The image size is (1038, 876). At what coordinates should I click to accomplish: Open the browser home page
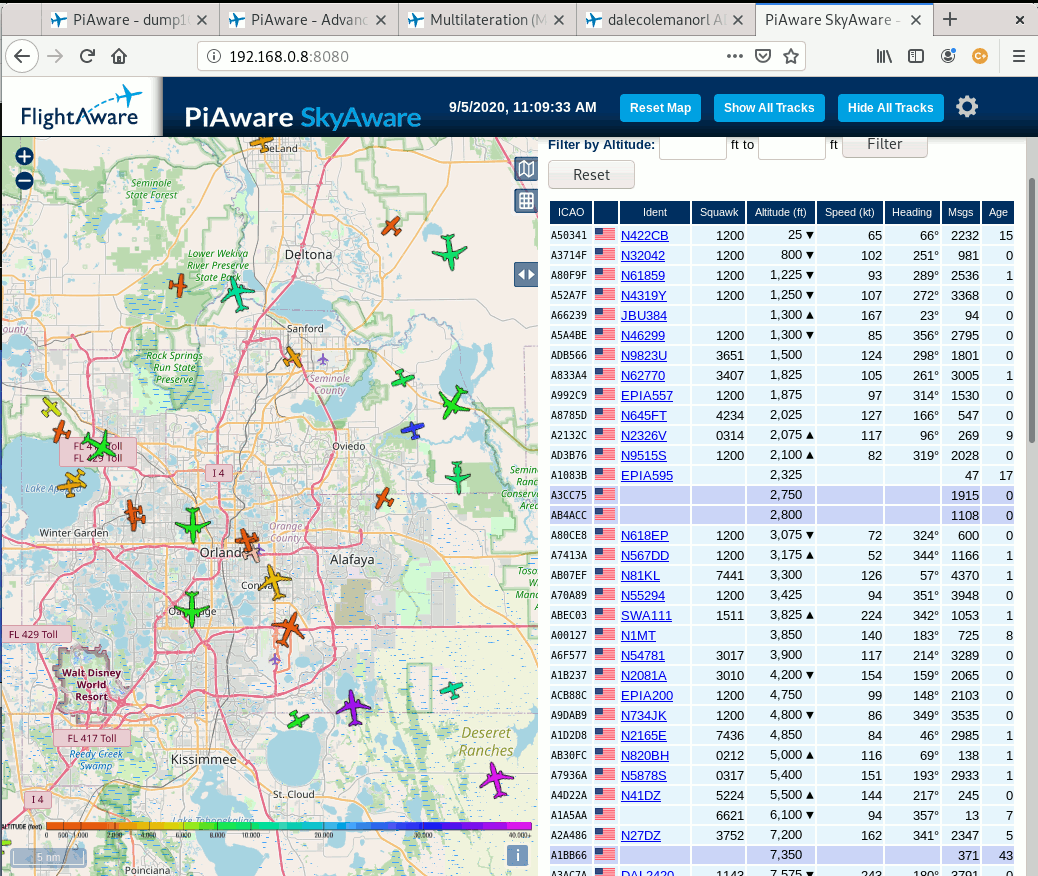coord(119,56)
